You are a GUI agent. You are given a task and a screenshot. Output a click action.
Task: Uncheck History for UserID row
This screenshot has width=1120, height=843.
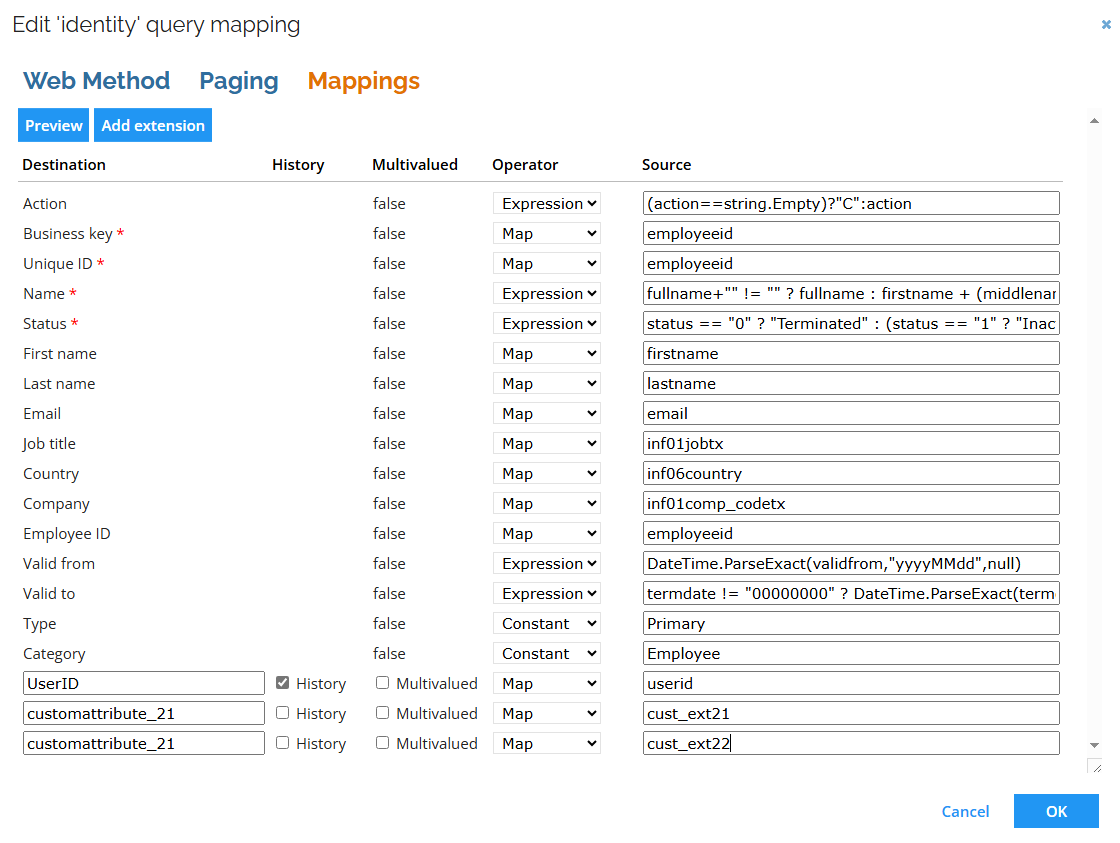[x=282, y=683]
